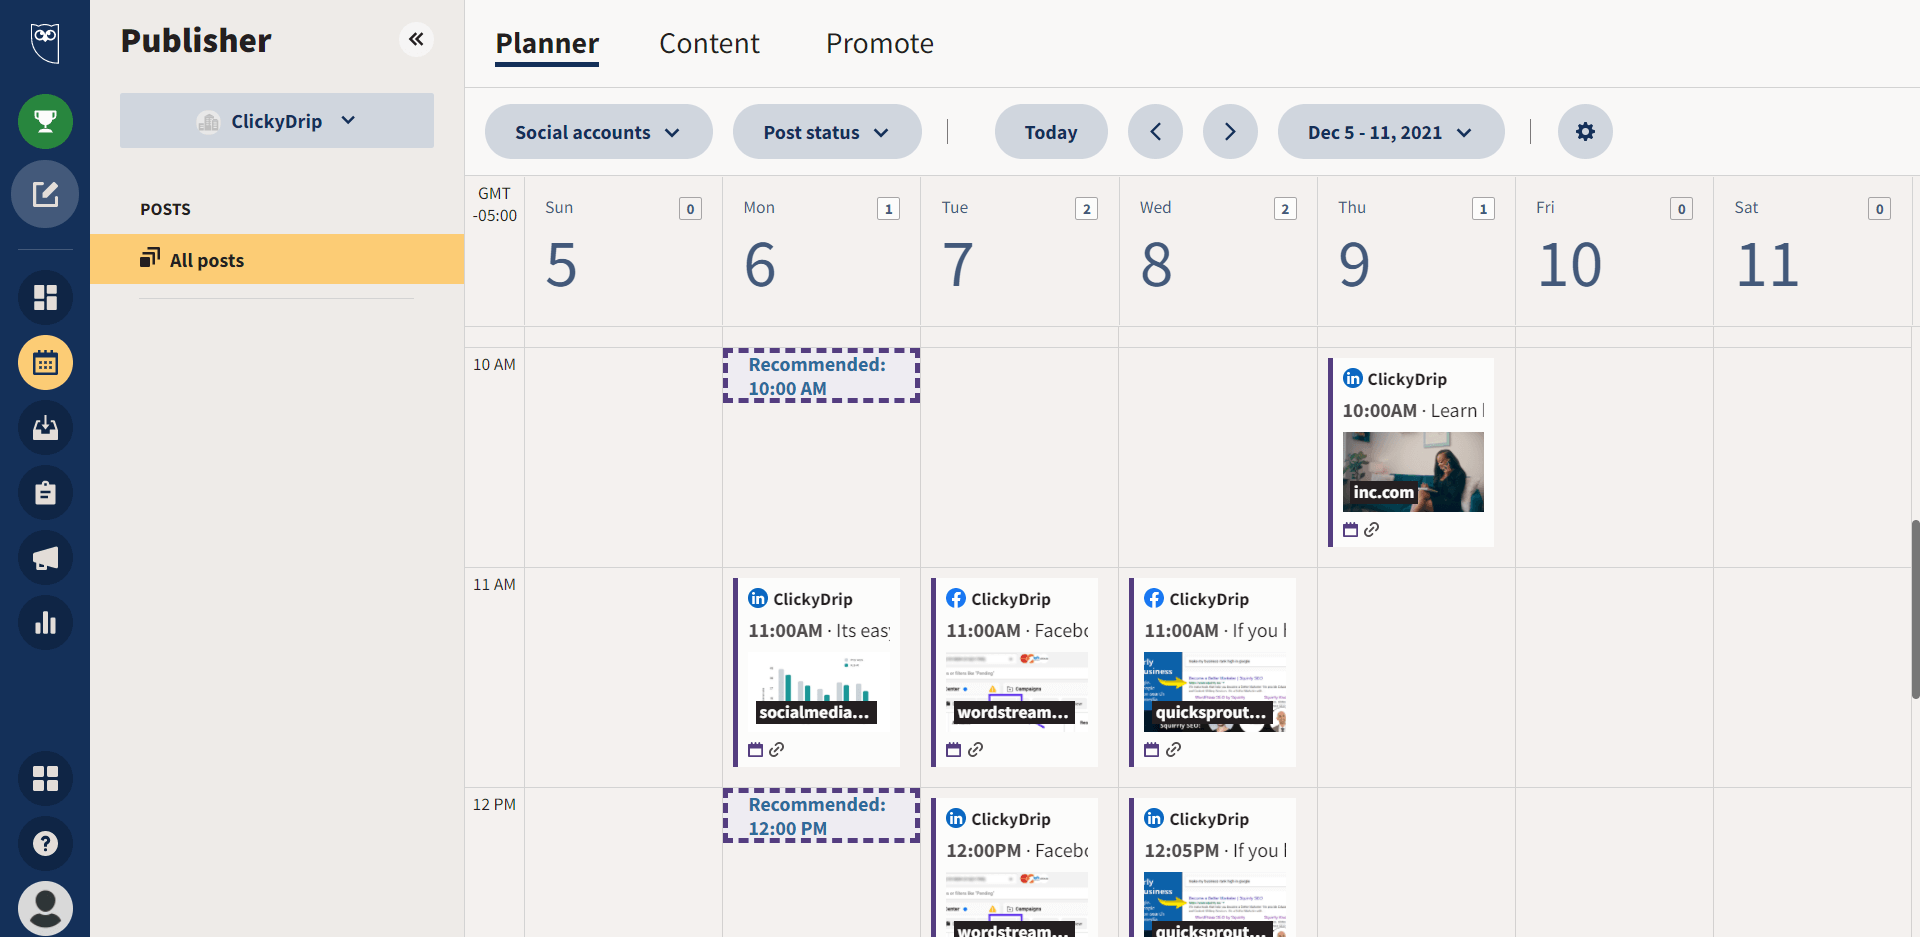Screen dimensions: 1920x937
Task: Click the planner vertical scrollbar
Action: click(x=1915, y=608)
